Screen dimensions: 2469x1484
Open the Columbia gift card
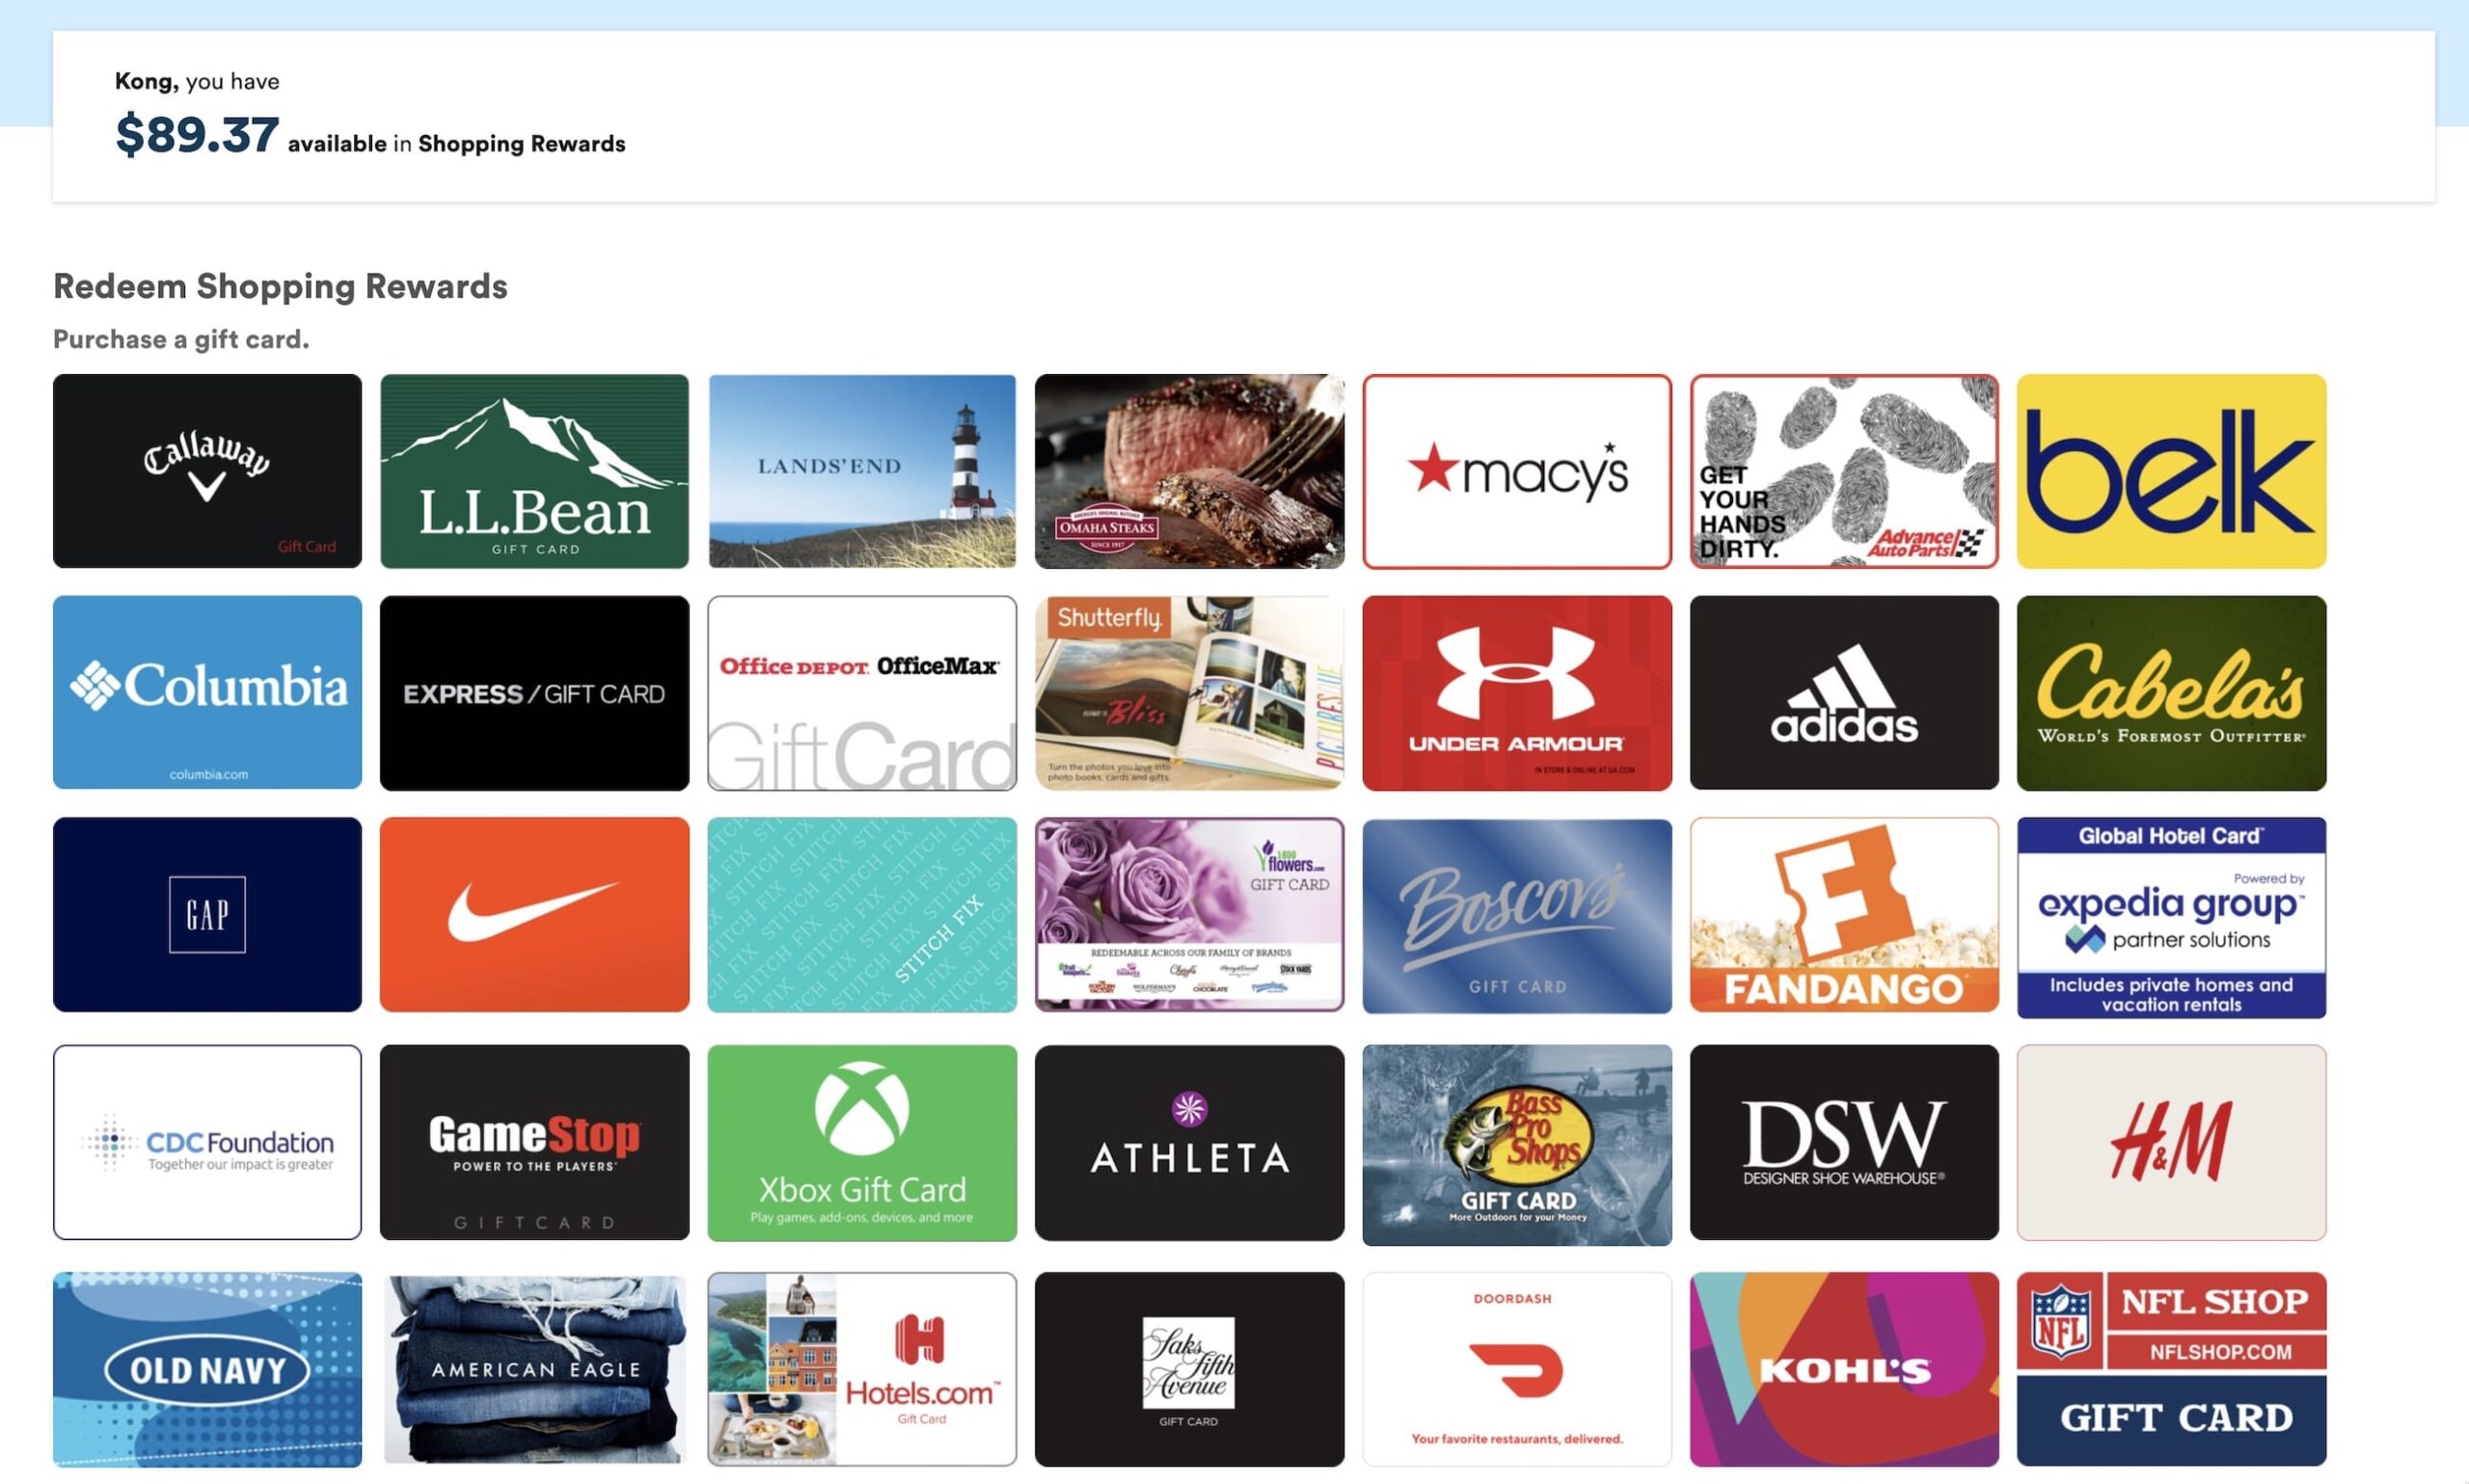(207, 692)
